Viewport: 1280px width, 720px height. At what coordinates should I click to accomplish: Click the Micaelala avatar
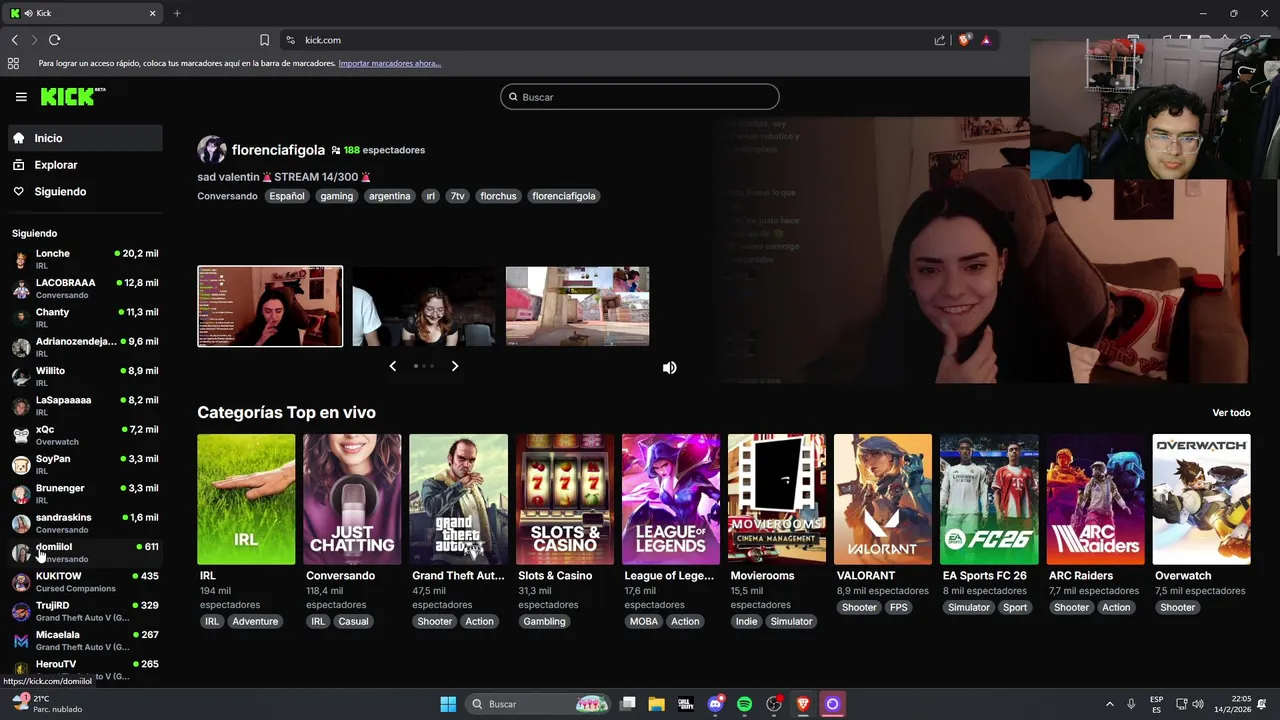pos(21,641)
